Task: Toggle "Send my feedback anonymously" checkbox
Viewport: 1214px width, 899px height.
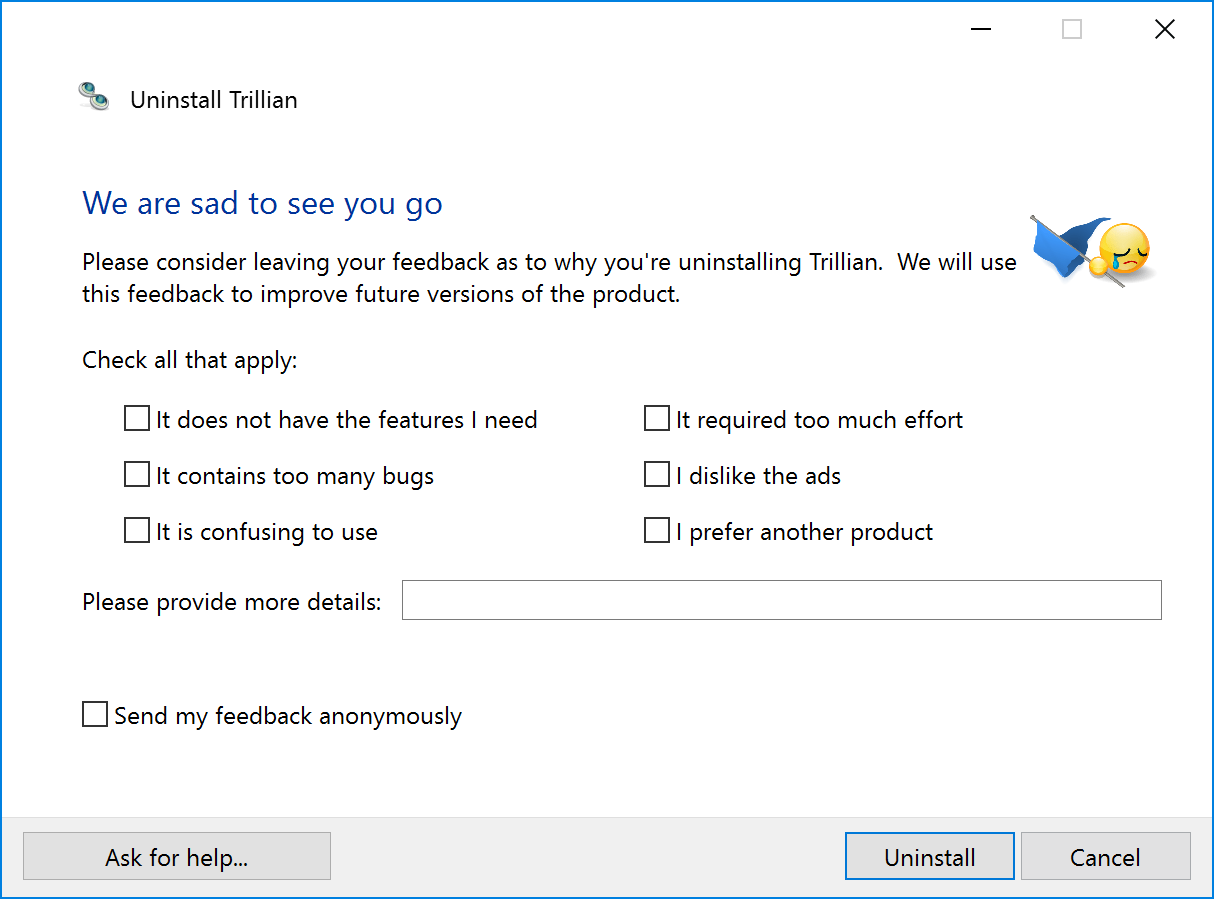Action: coord(95,715)
